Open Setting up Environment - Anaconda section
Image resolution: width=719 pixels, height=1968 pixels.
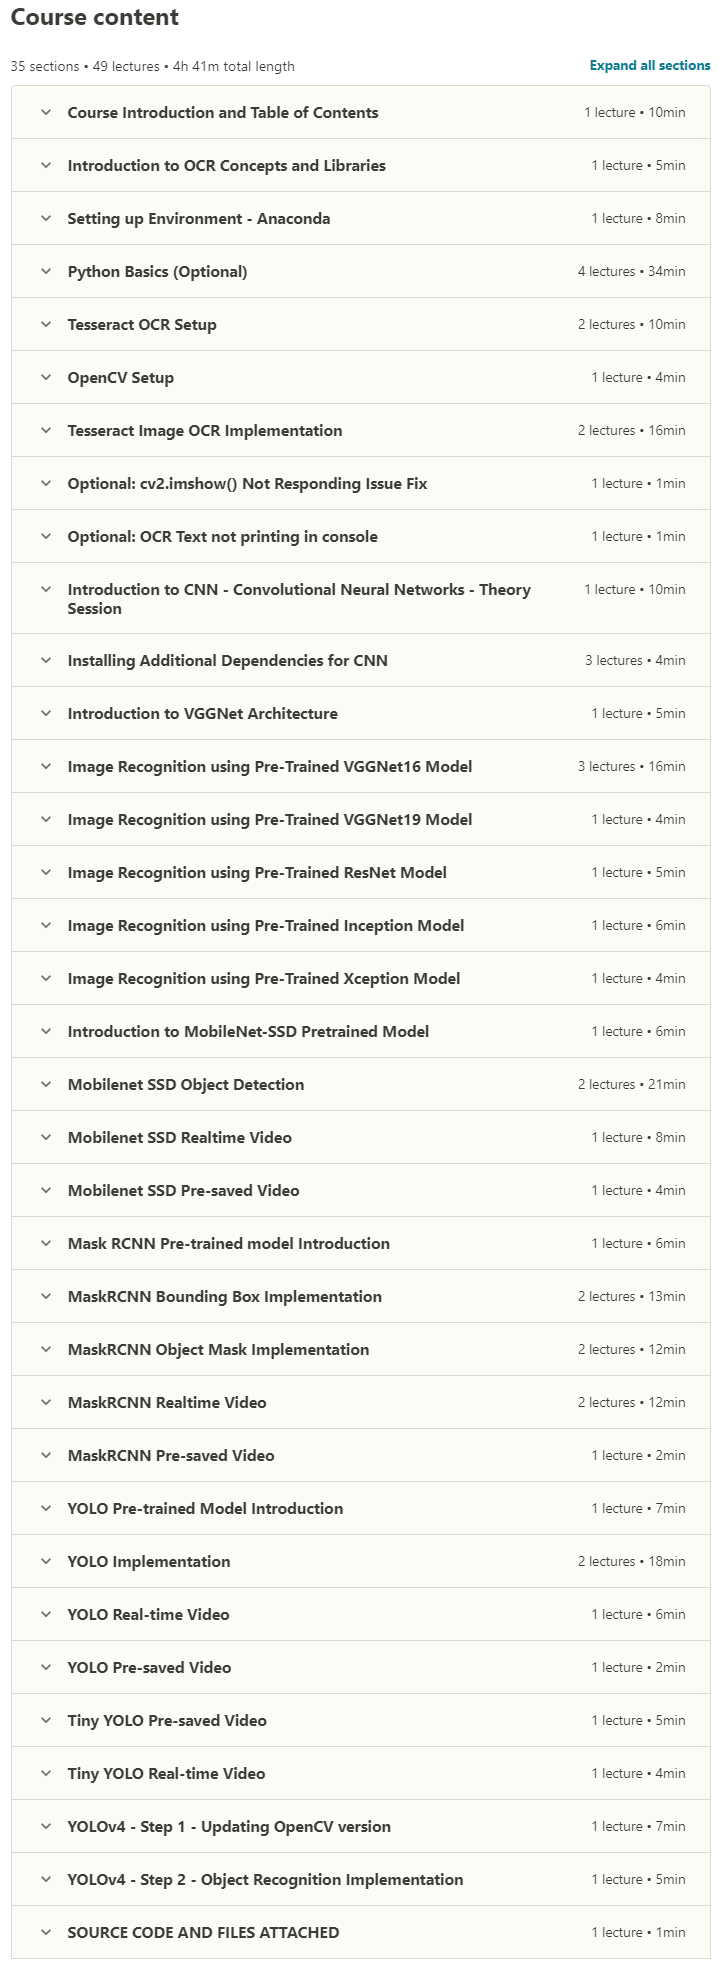pos(361,218)
